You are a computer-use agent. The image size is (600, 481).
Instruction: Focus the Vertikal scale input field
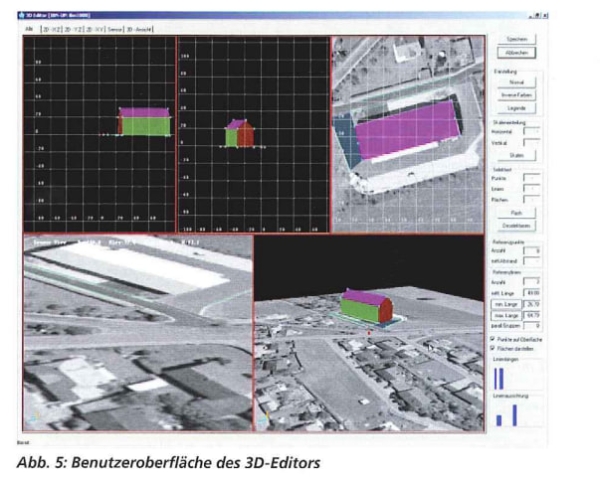[532, 142]
